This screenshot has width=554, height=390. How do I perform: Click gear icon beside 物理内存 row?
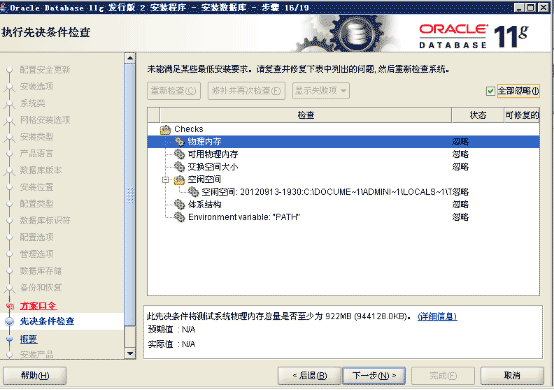tap(179, 142)
